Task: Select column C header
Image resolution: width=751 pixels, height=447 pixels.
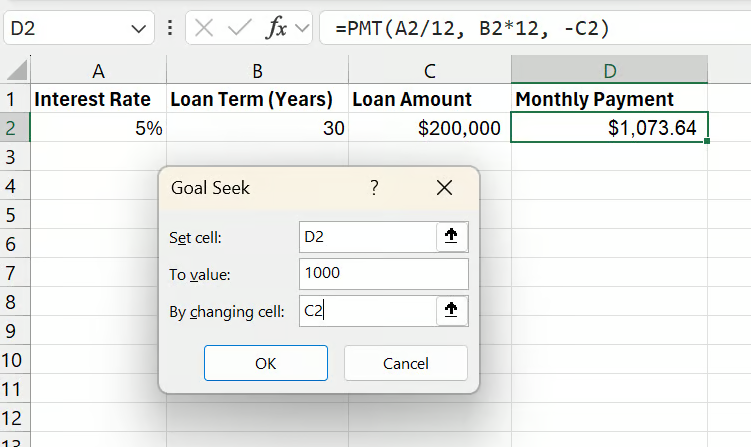Action: 429,70
